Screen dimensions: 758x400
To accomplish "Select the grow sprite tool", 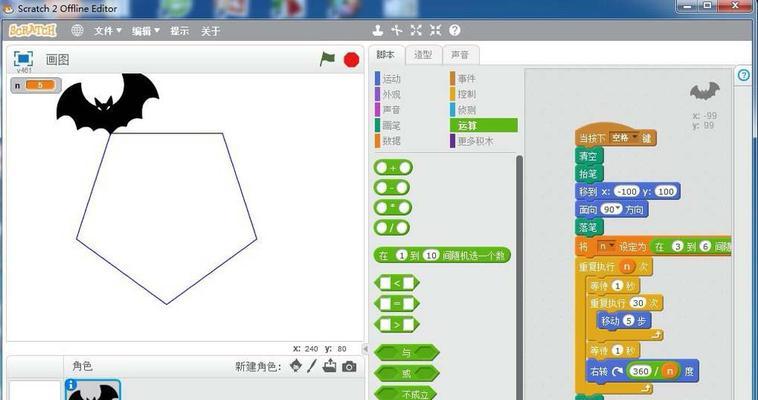I will point(416,30).
